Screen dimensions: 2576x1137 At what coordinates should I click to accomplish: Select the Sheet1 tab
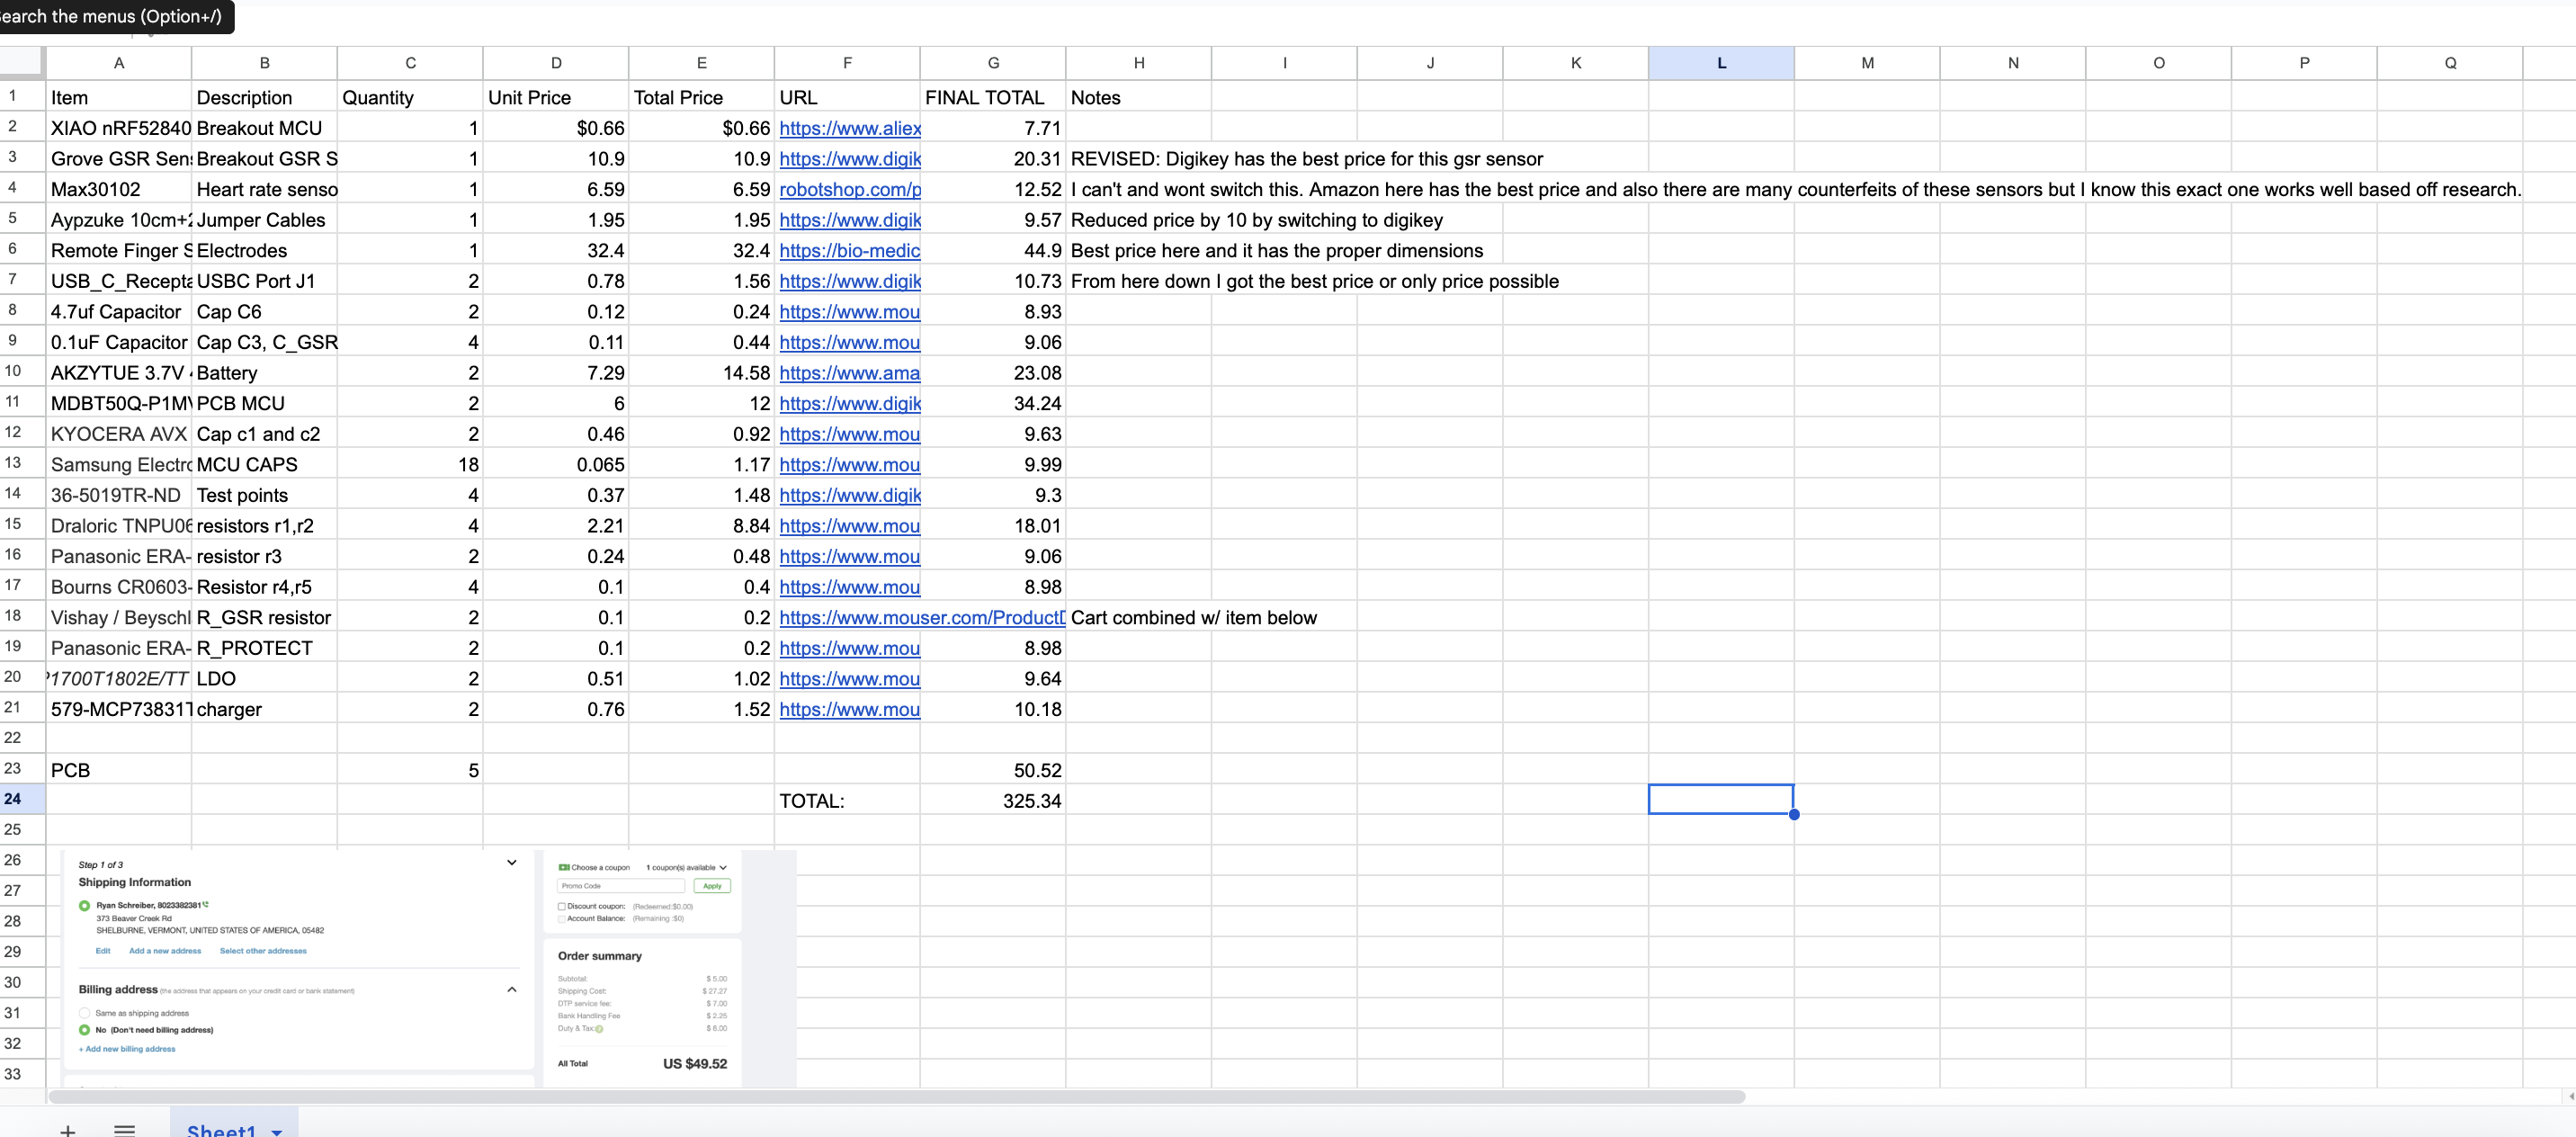pyautogui.click(x=221, y=1130)
